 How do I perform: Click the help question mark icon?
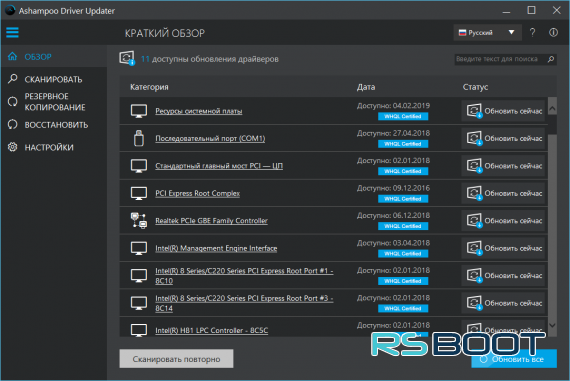tap(532, 33)
